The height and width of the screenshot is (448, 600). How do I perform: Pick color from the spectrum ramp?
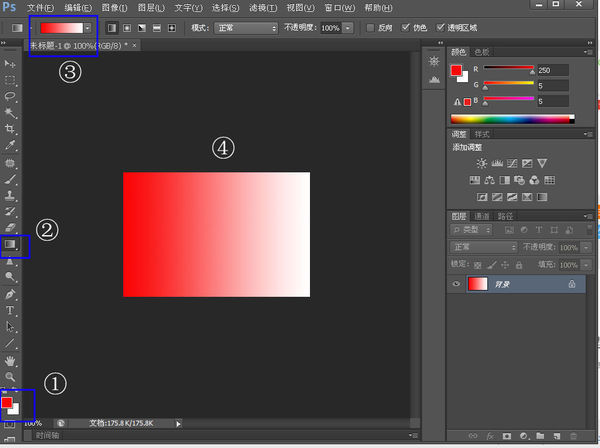[512, 119]
